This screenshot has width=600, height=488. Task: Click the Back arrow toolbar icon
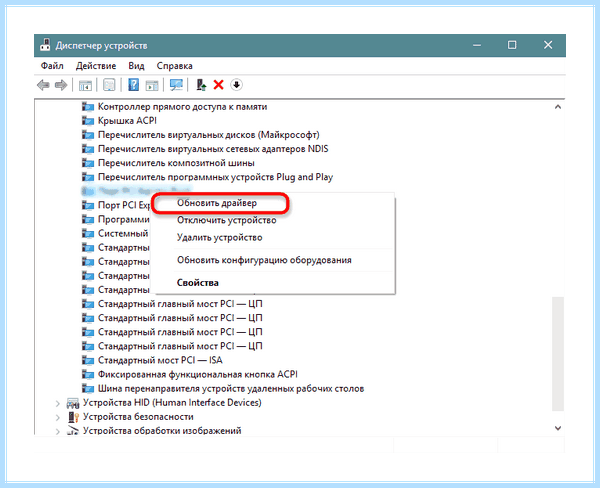tap(43, 85)
